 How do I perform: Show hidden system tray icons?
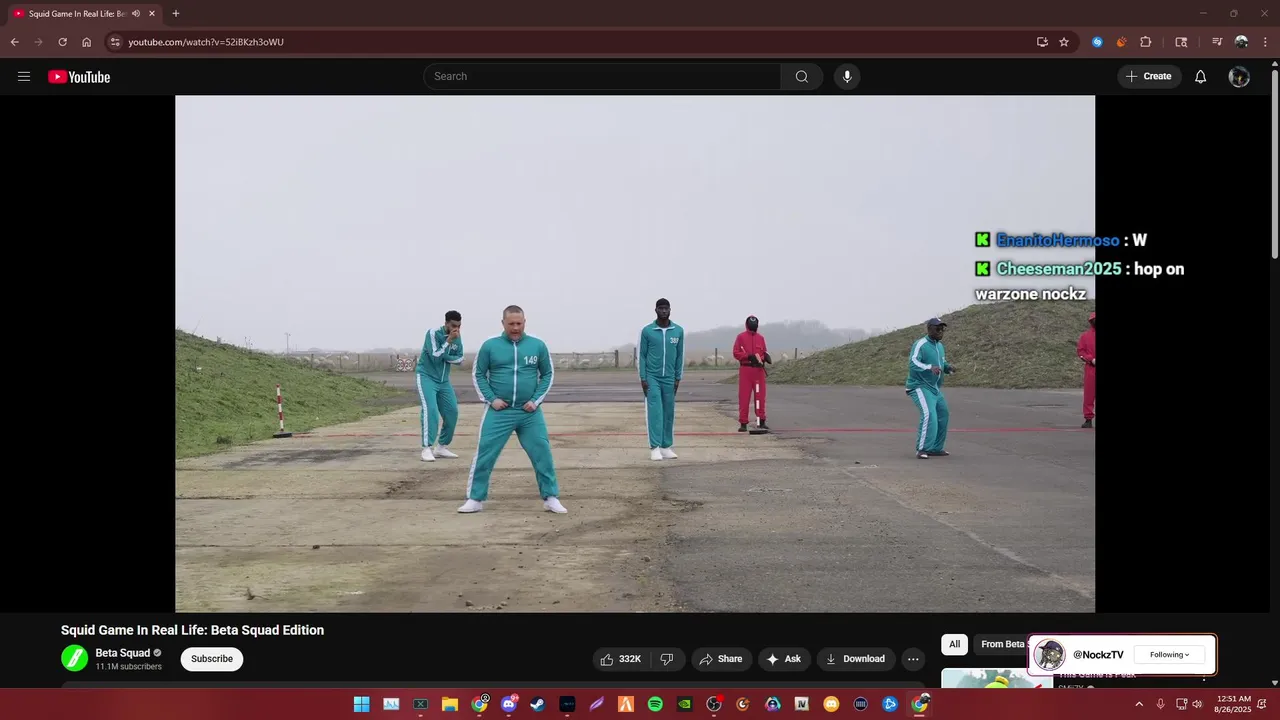click(1138, 704)
